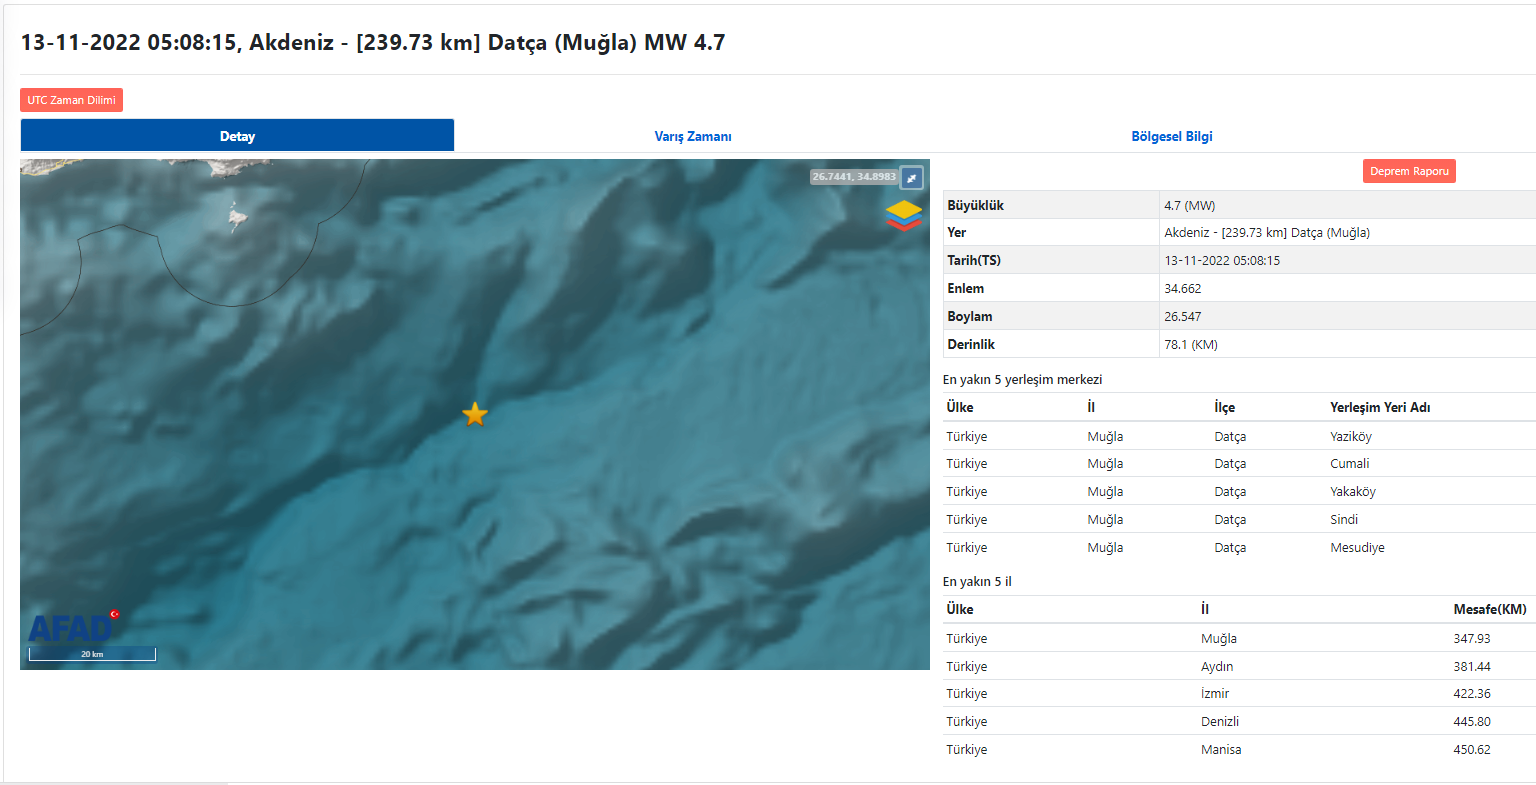Viewport: 1536px width, 785px height.
Task: Switch to the Varış Zamanı tab
Action: 693,136
